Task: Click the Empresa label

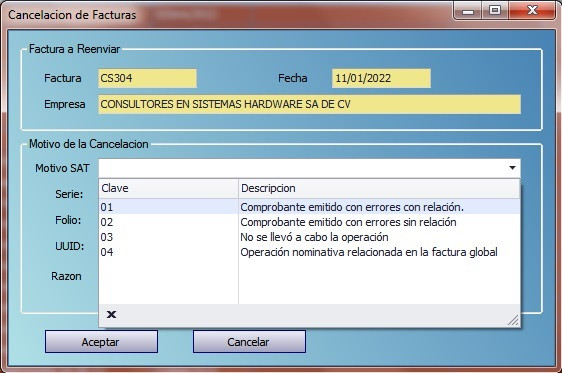Action: (65, 104)
